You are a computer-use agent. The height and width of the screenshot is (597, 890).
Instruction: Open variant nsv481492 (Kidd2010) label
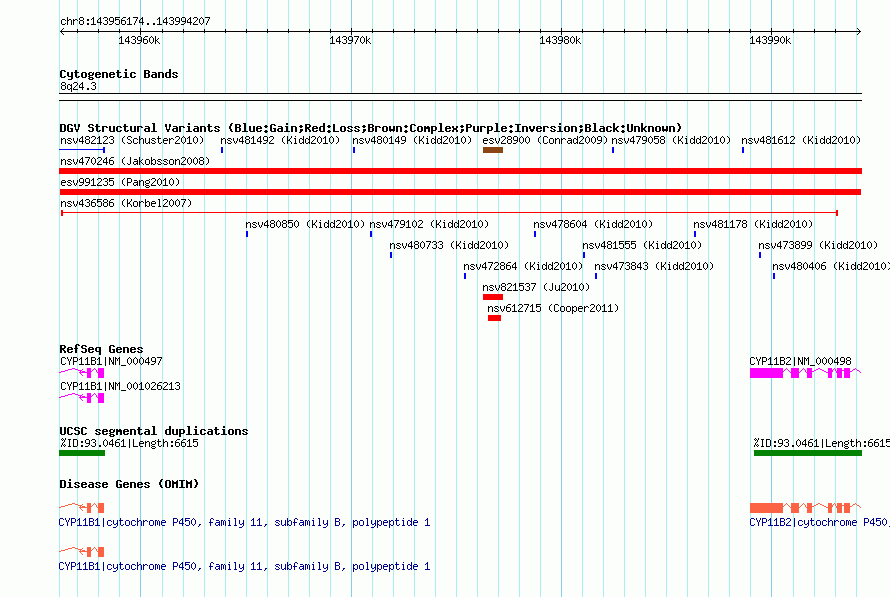pos(280,140)
